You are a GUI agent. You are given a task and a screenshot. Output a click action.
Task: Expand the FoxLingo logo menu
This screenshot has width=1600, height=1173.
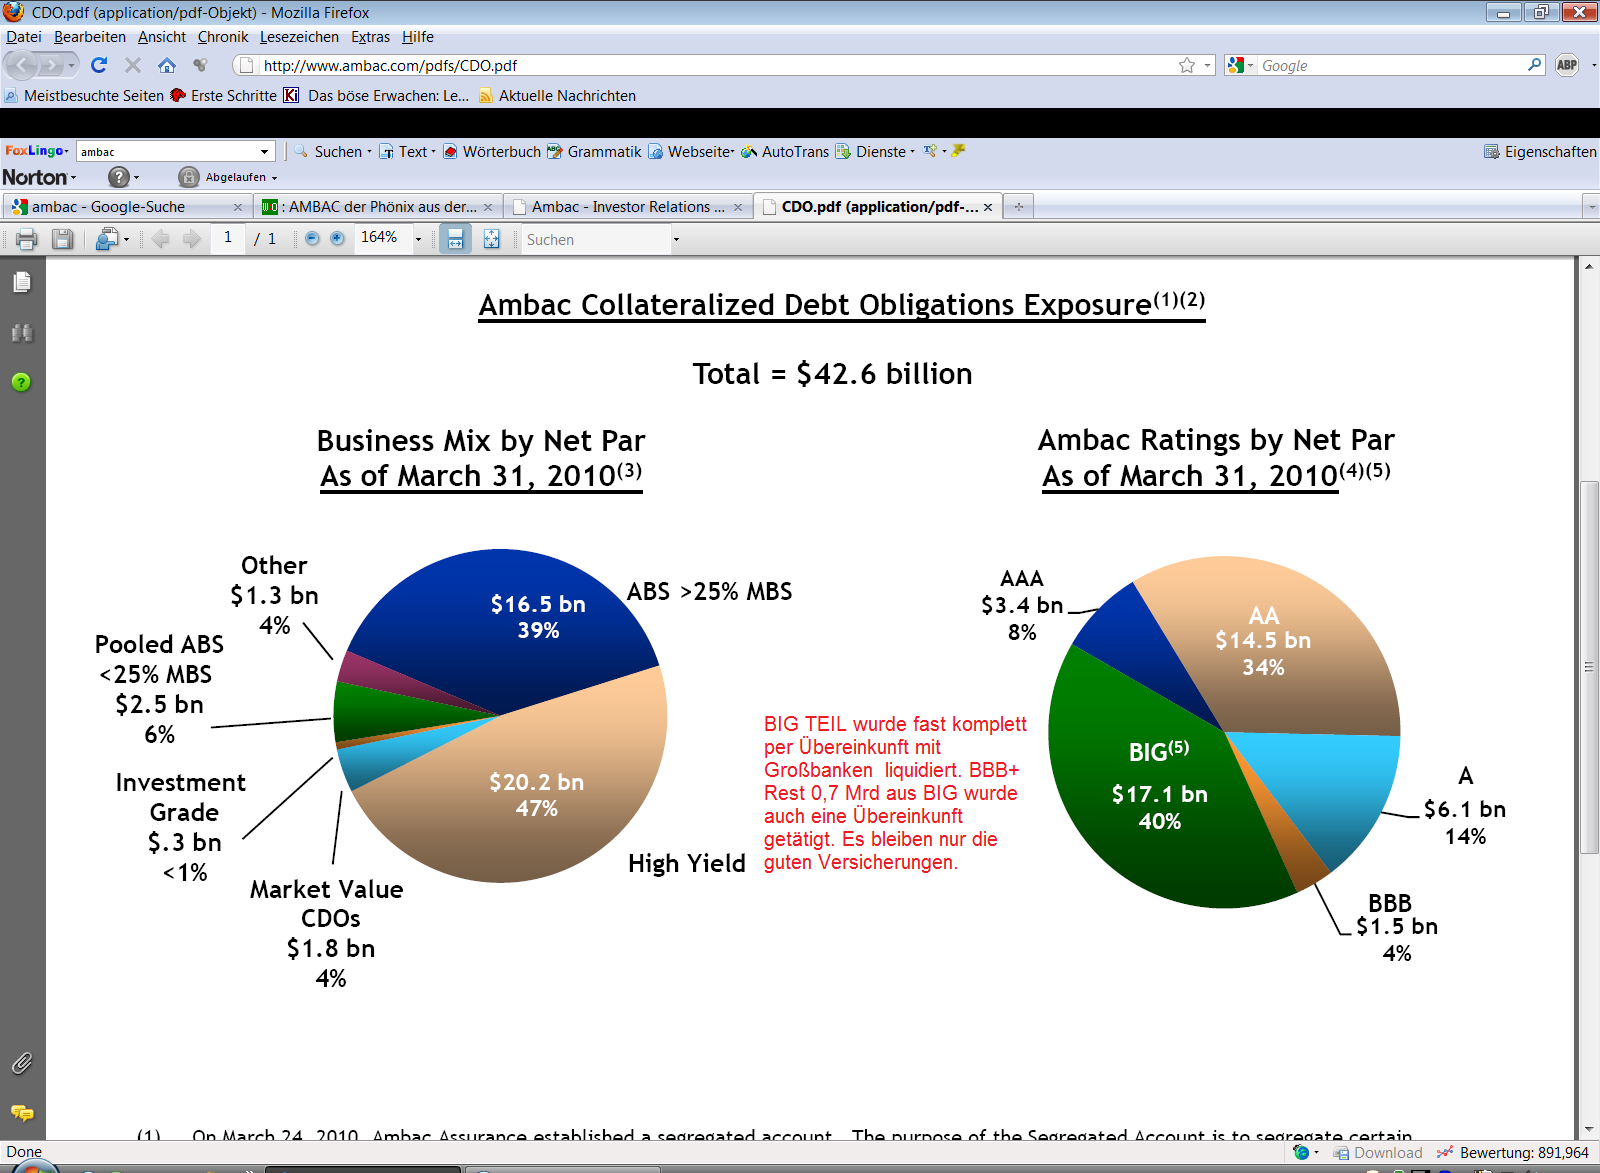click(37, 151)
